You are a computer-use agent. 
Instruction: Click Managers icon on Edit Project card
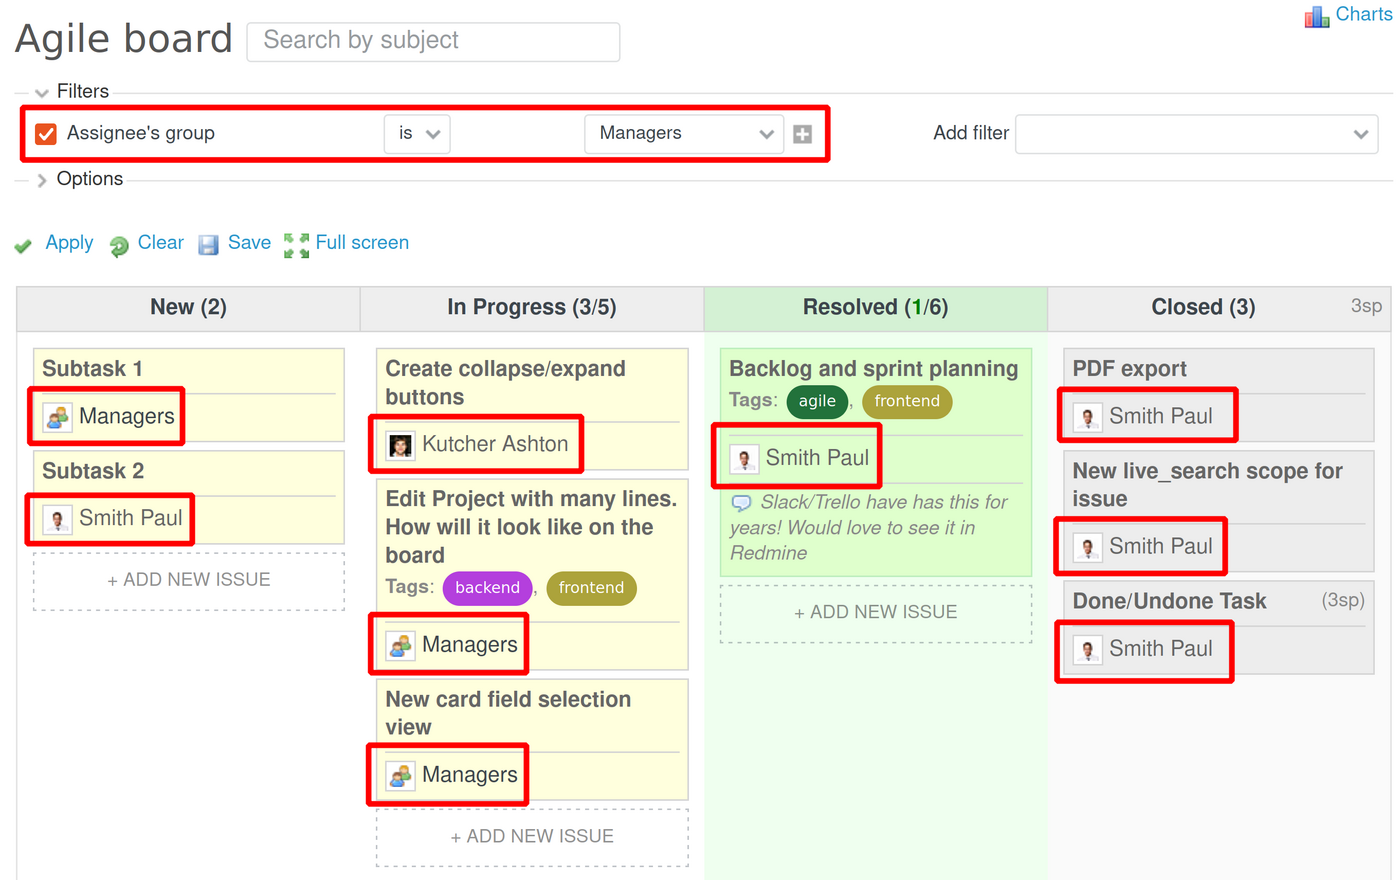(400, 644)
